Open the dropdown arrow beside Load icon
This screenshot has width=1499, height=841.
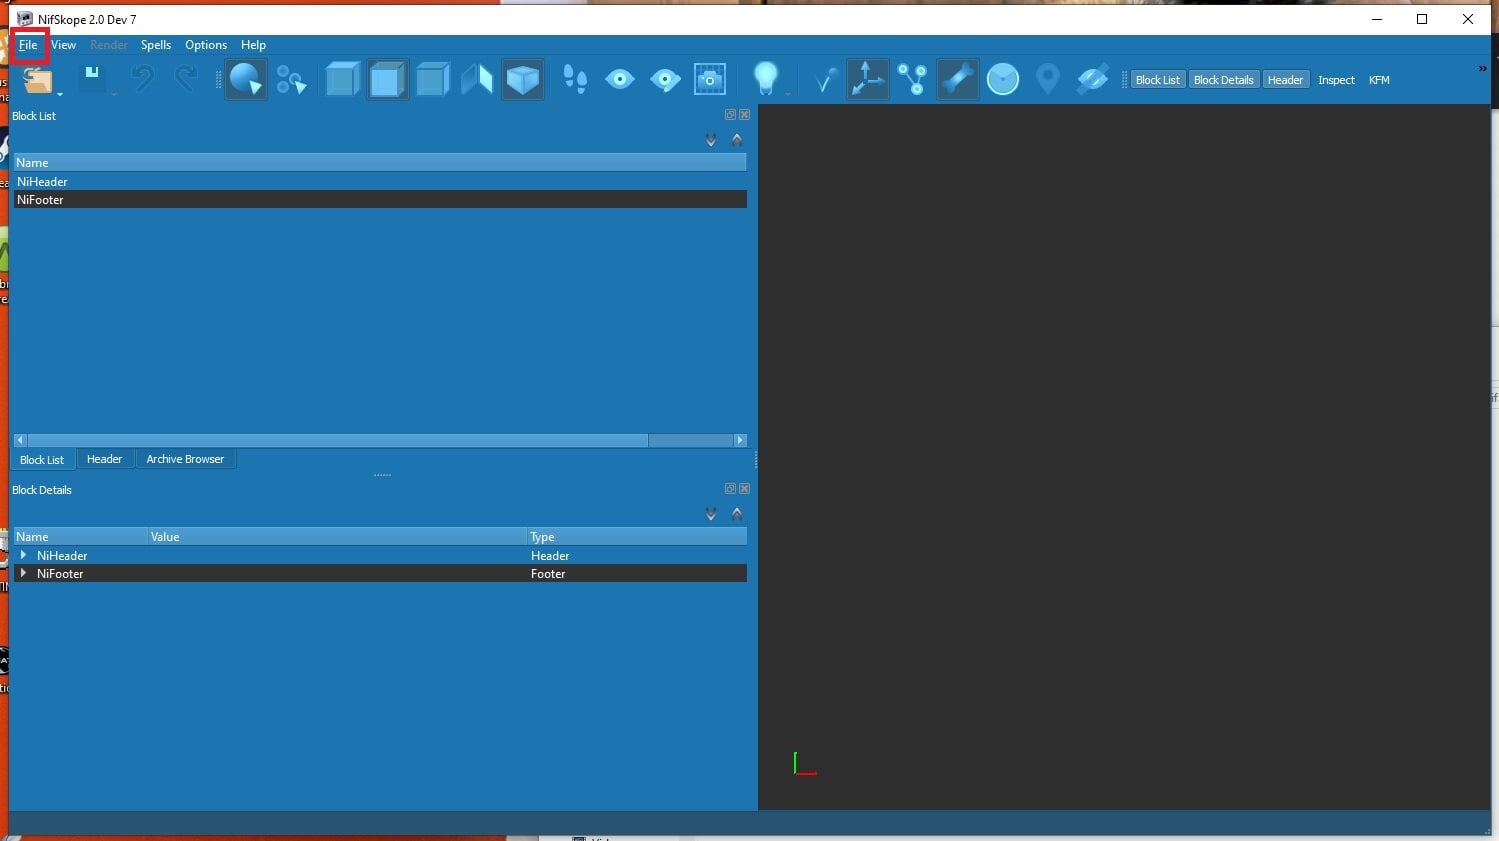pos(60,94)
